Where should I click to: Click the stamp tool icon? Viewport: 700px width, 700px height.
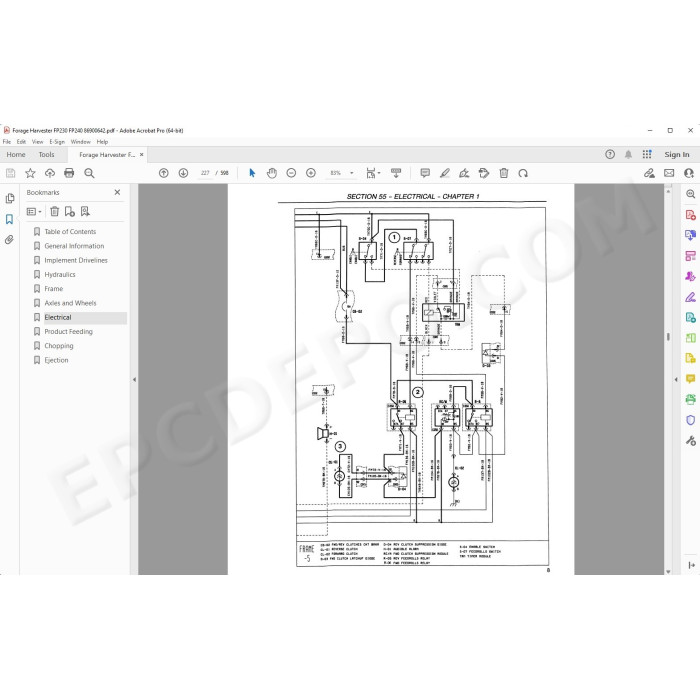[484, 173]
